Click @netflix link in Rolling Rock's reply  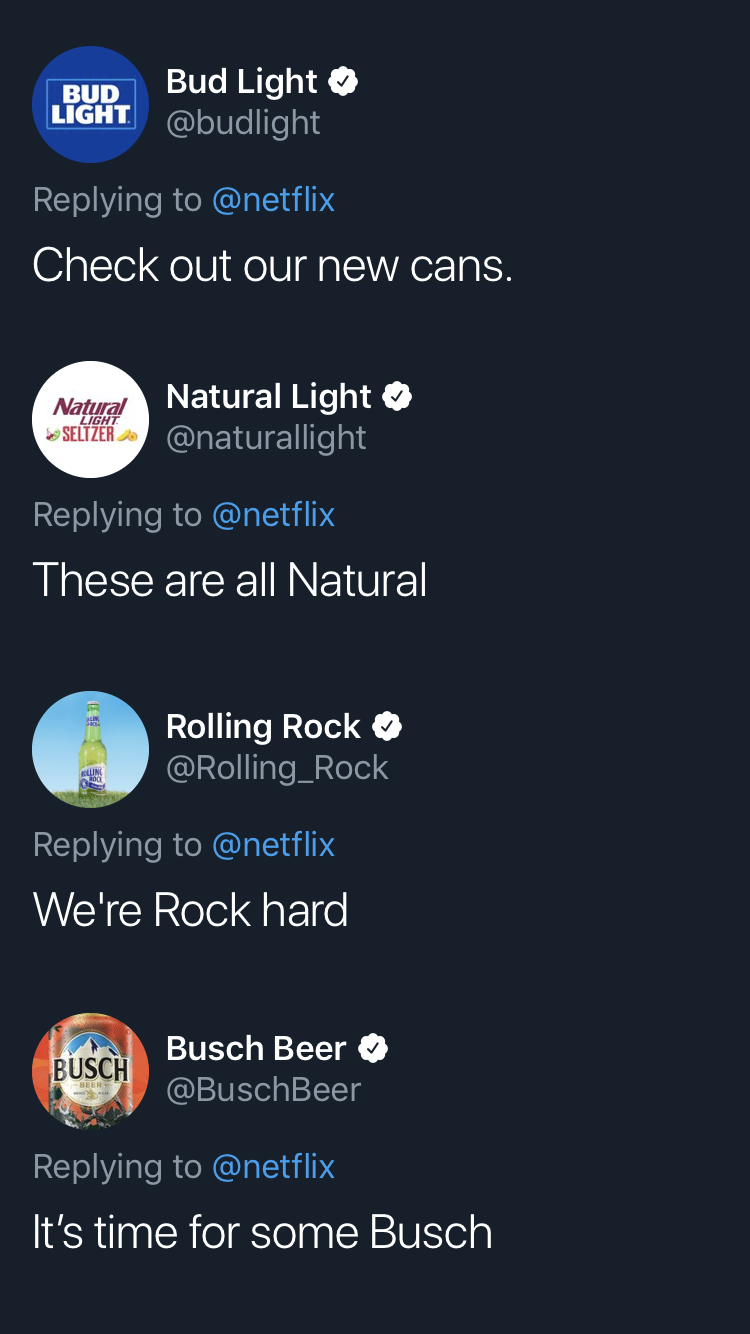point(273,845)
